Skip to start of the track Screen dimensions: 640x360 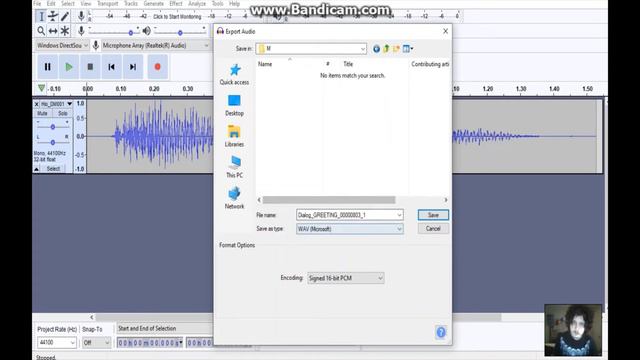(x=111, y=67)
